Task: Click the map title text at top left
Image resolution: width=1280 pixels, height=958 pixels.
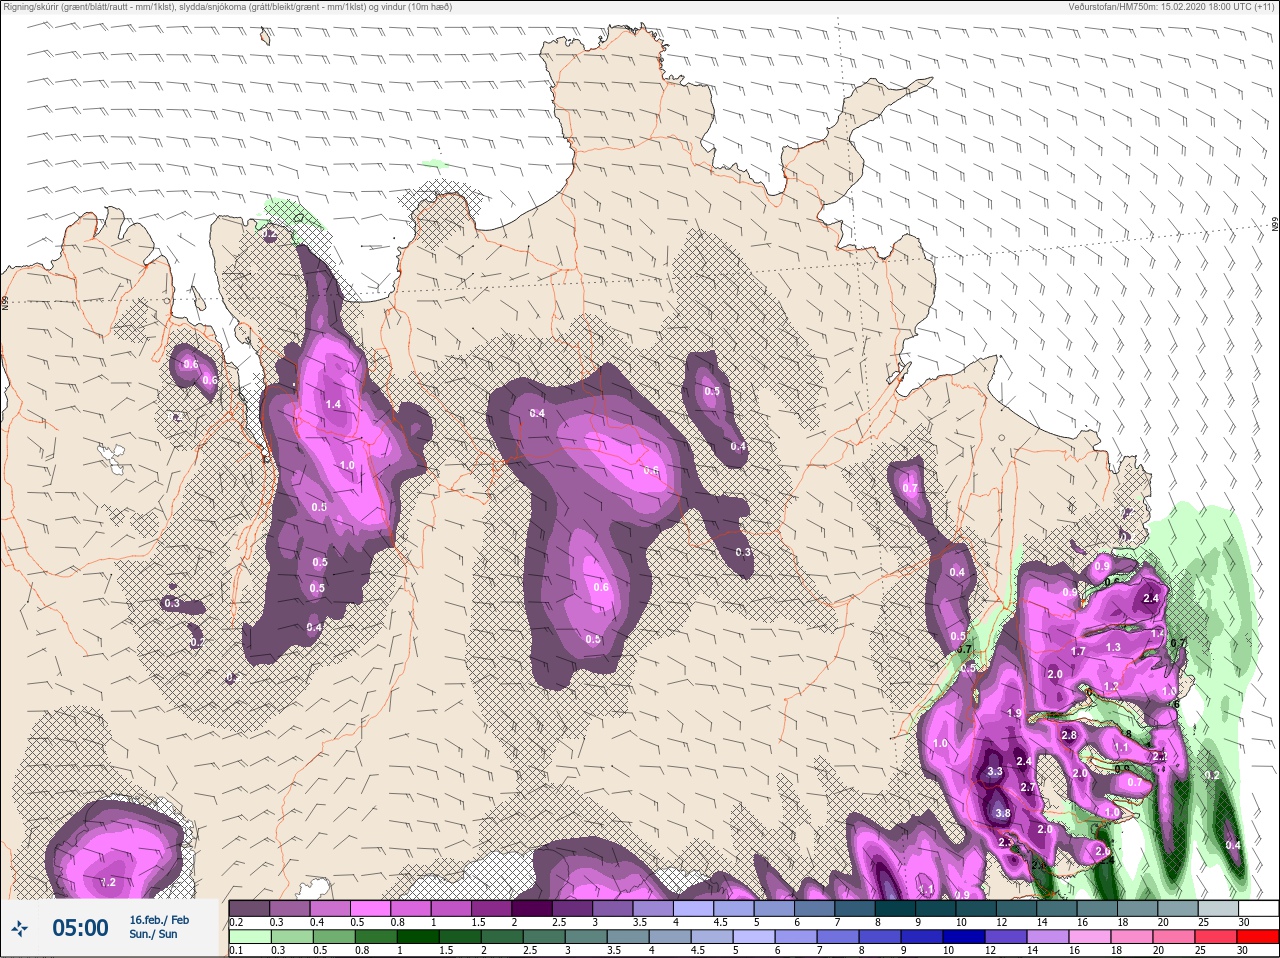Action: (228, 7)
